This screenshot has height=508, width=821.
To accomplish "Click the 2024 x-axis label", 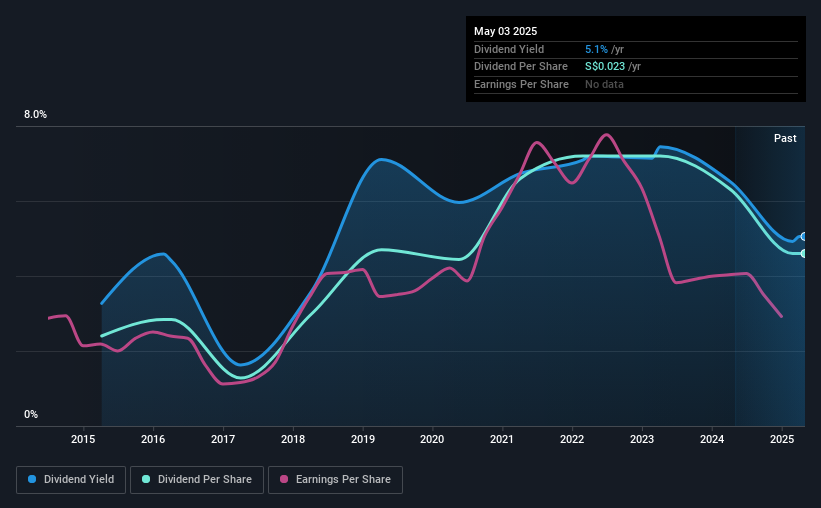I will click(712, 439).
